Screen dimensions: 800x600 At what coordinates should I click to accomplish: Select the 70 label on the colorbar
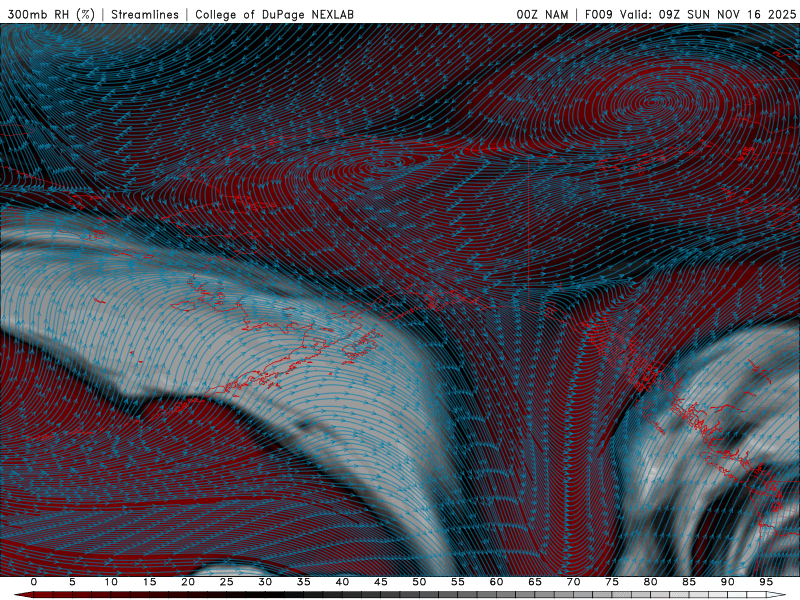(x=573, y=582)
